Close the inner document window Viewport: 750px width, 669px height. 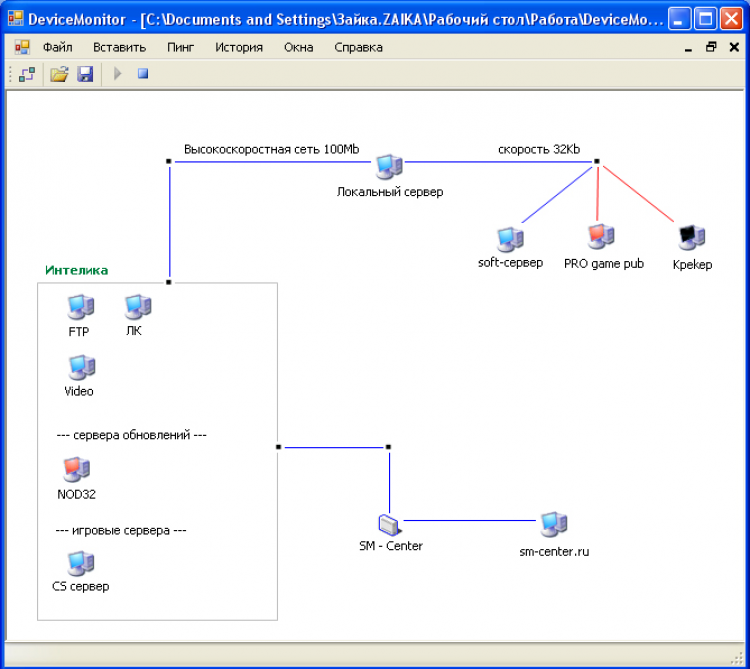point(734,47)
